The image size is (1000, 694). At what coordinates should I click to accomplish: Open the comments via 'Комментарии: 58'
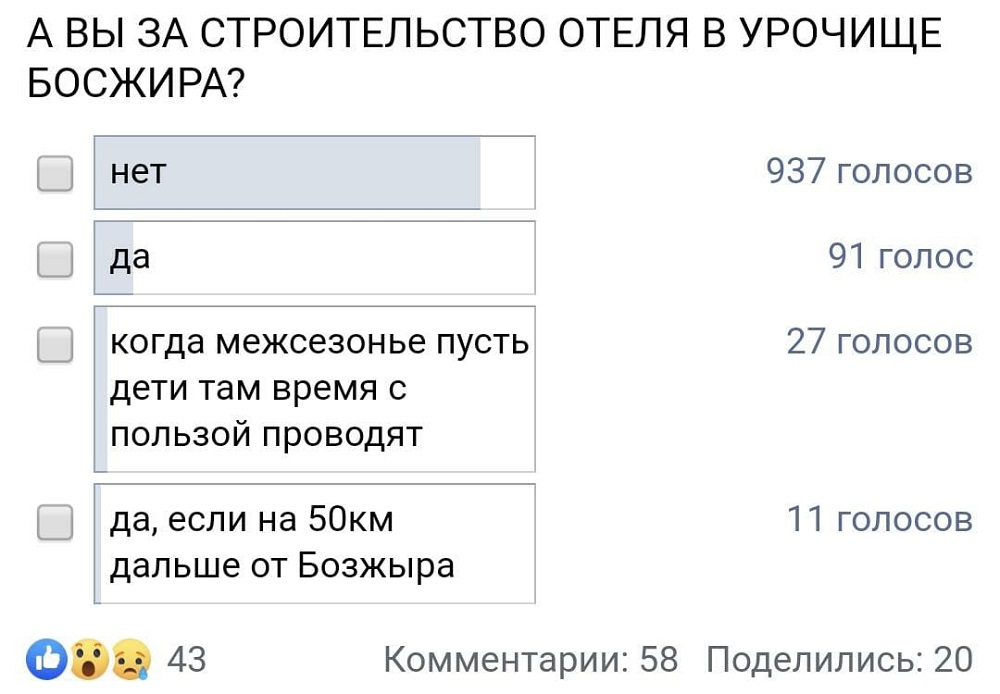coord(530,660)
